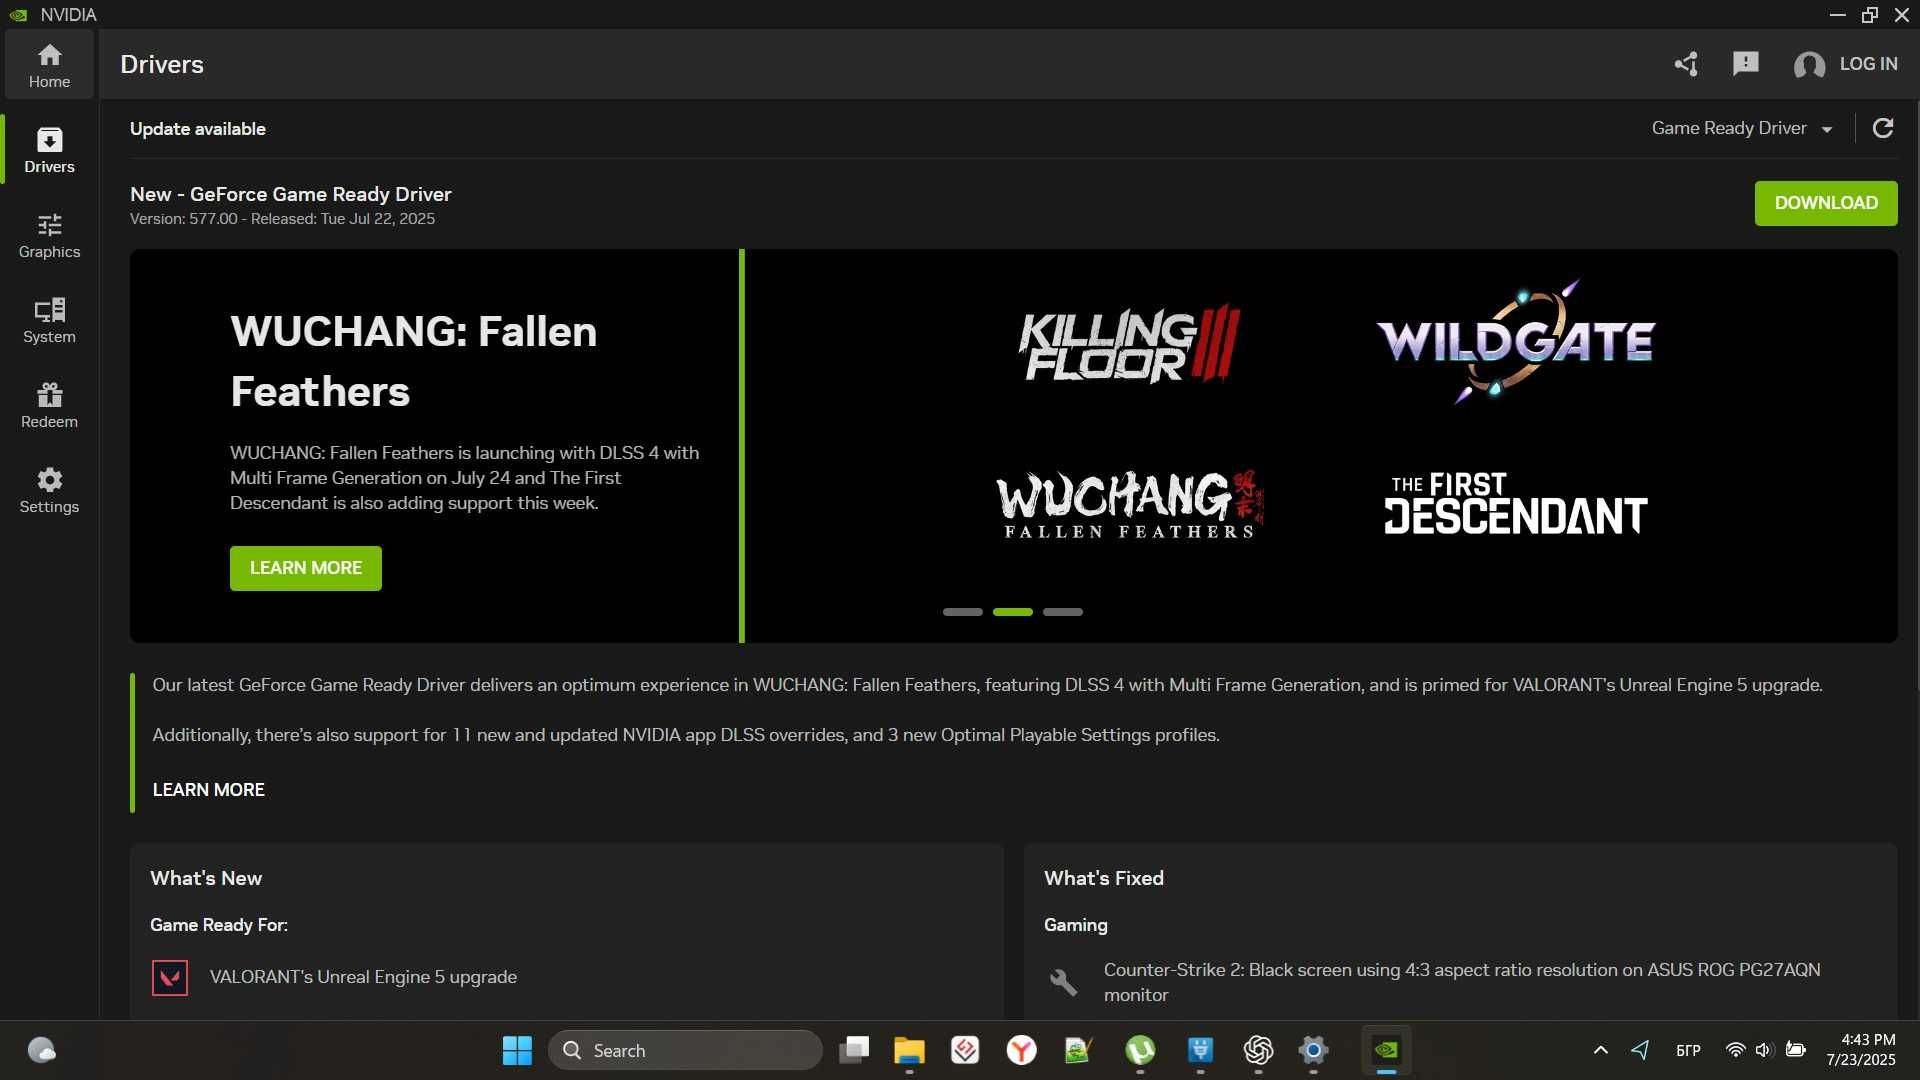Open the Settings gear taskbar icon
The width and height of the screenshot is (1920, 1080).
click(x=1313, y=1050)
